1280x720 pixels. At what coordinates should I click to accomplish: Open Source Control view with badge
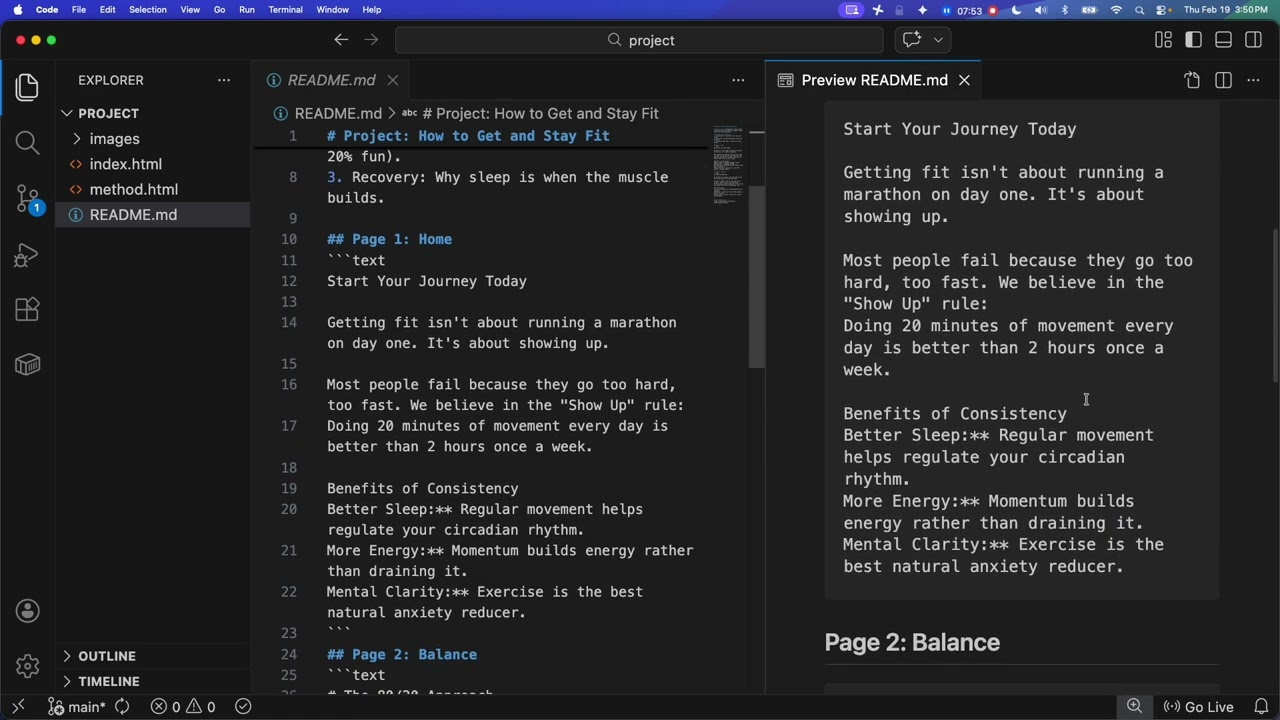click(28, 199)
